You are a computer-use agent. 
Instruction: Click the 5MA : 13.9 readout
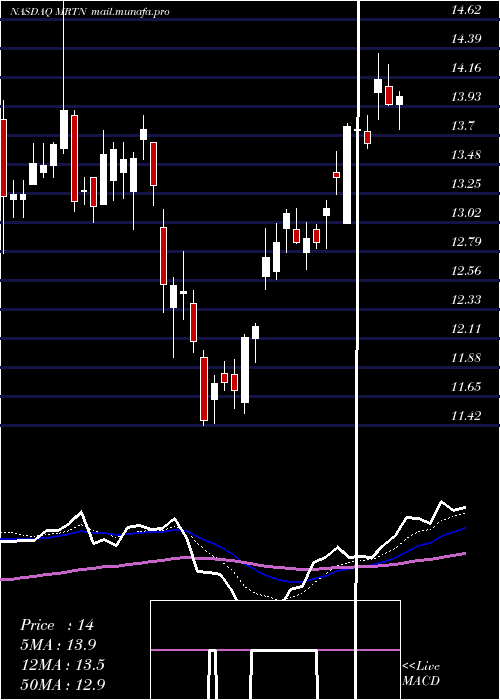tap(58, 645)
